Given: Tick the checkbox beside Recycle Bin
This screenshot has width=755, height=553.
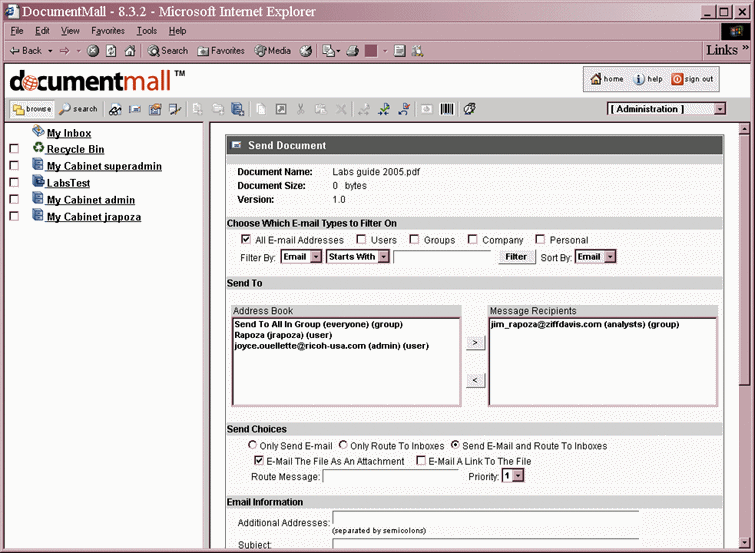Looking at the screenshot, I should pyautogui.click(x=14, y=149).
